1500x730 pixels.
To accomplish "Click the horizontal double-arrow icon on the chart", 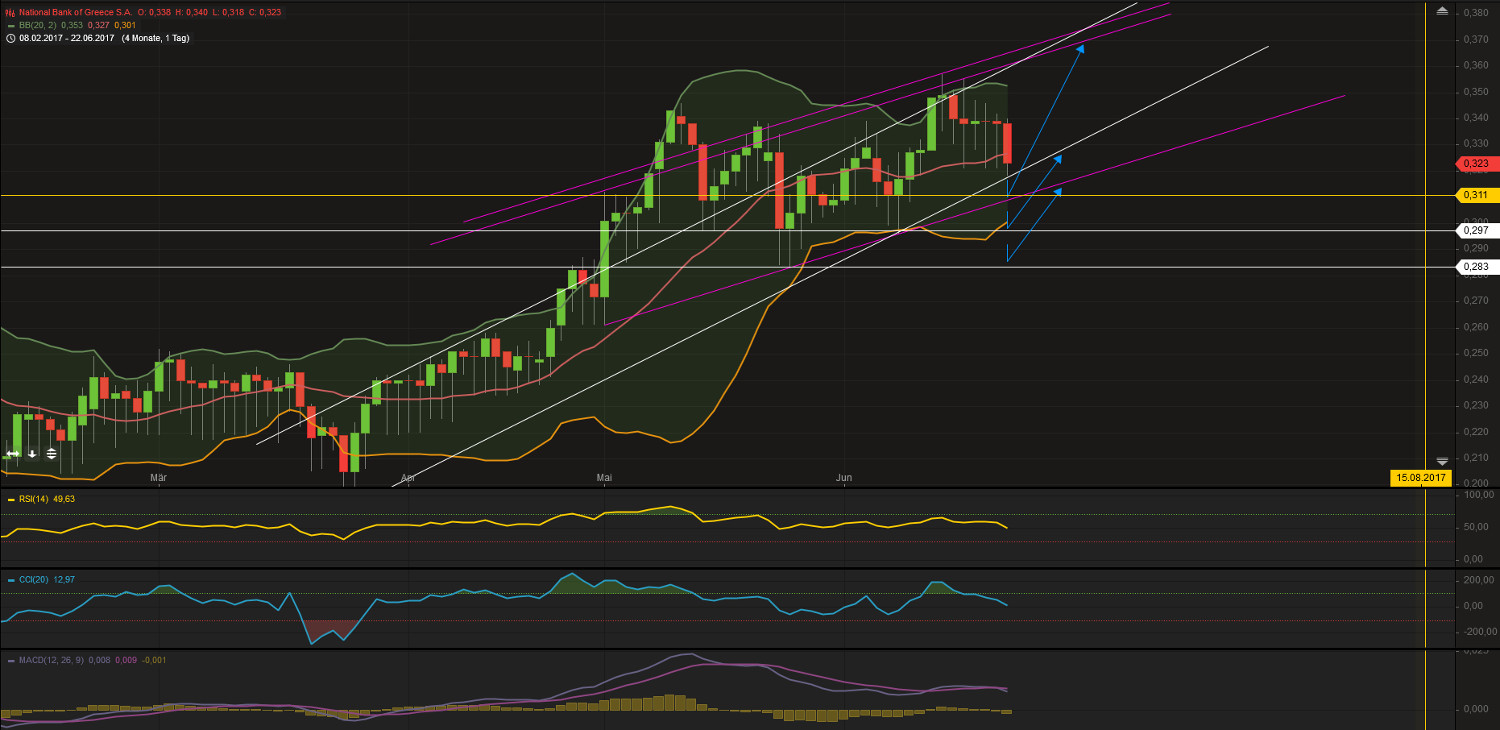I will coord(13,454).
